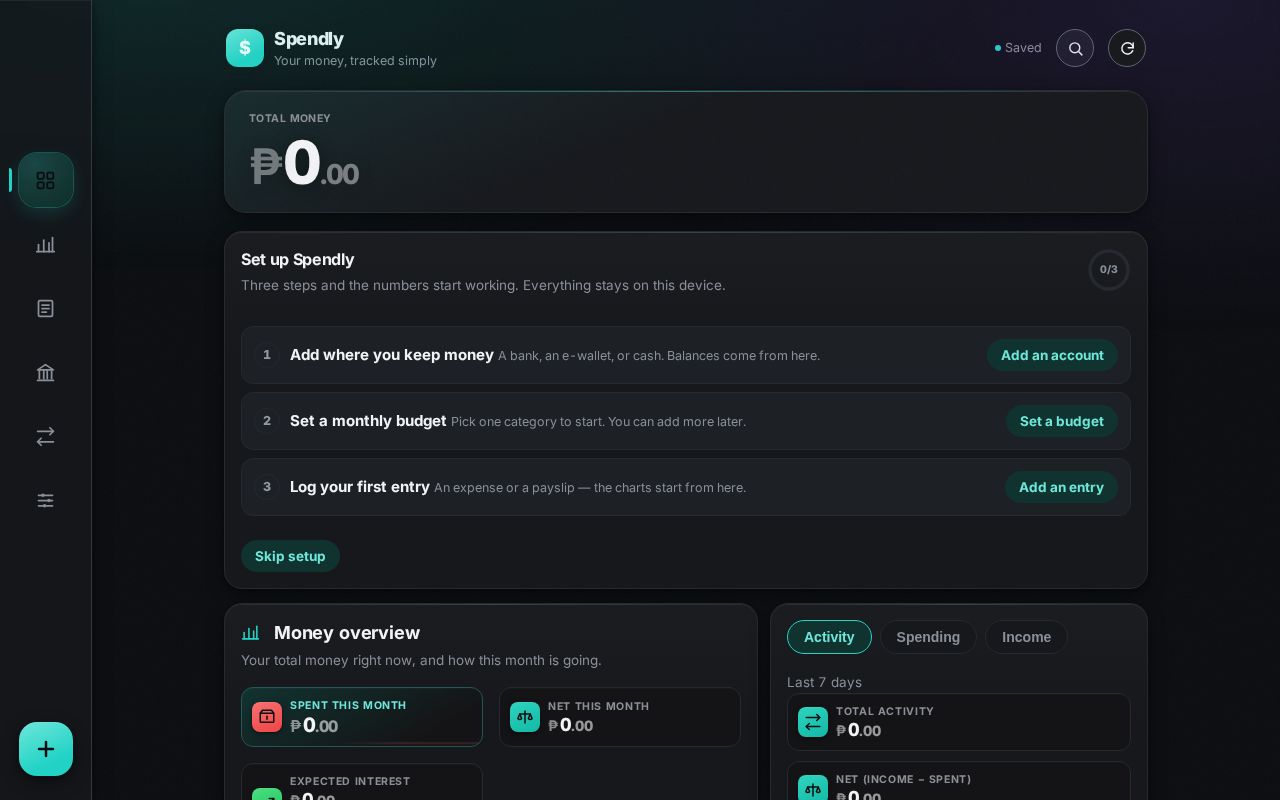
Task: Click the 'Set up Spendly' heading
Action: 298,259
